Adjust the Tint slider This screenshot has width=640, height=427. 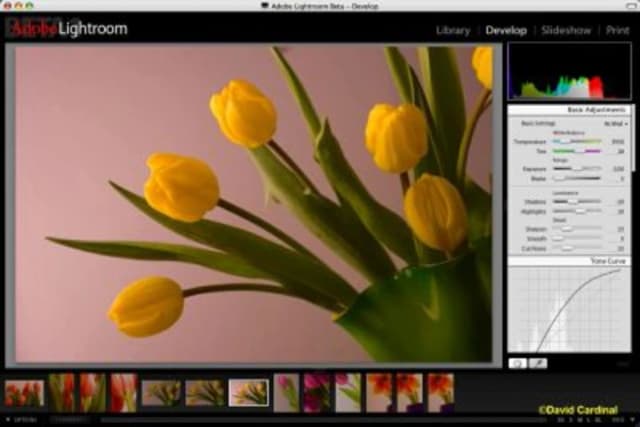[577, 151]
